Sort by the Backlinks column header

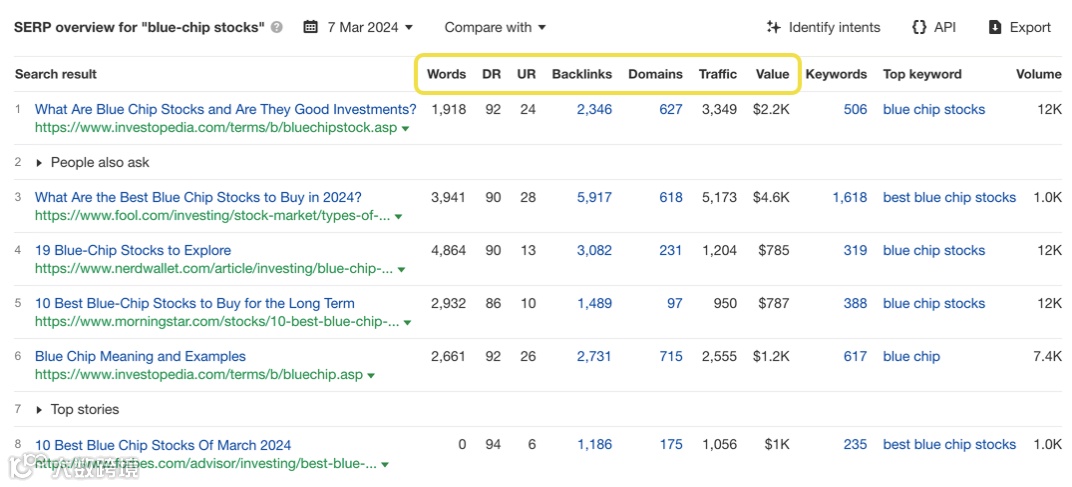(581, 74)
